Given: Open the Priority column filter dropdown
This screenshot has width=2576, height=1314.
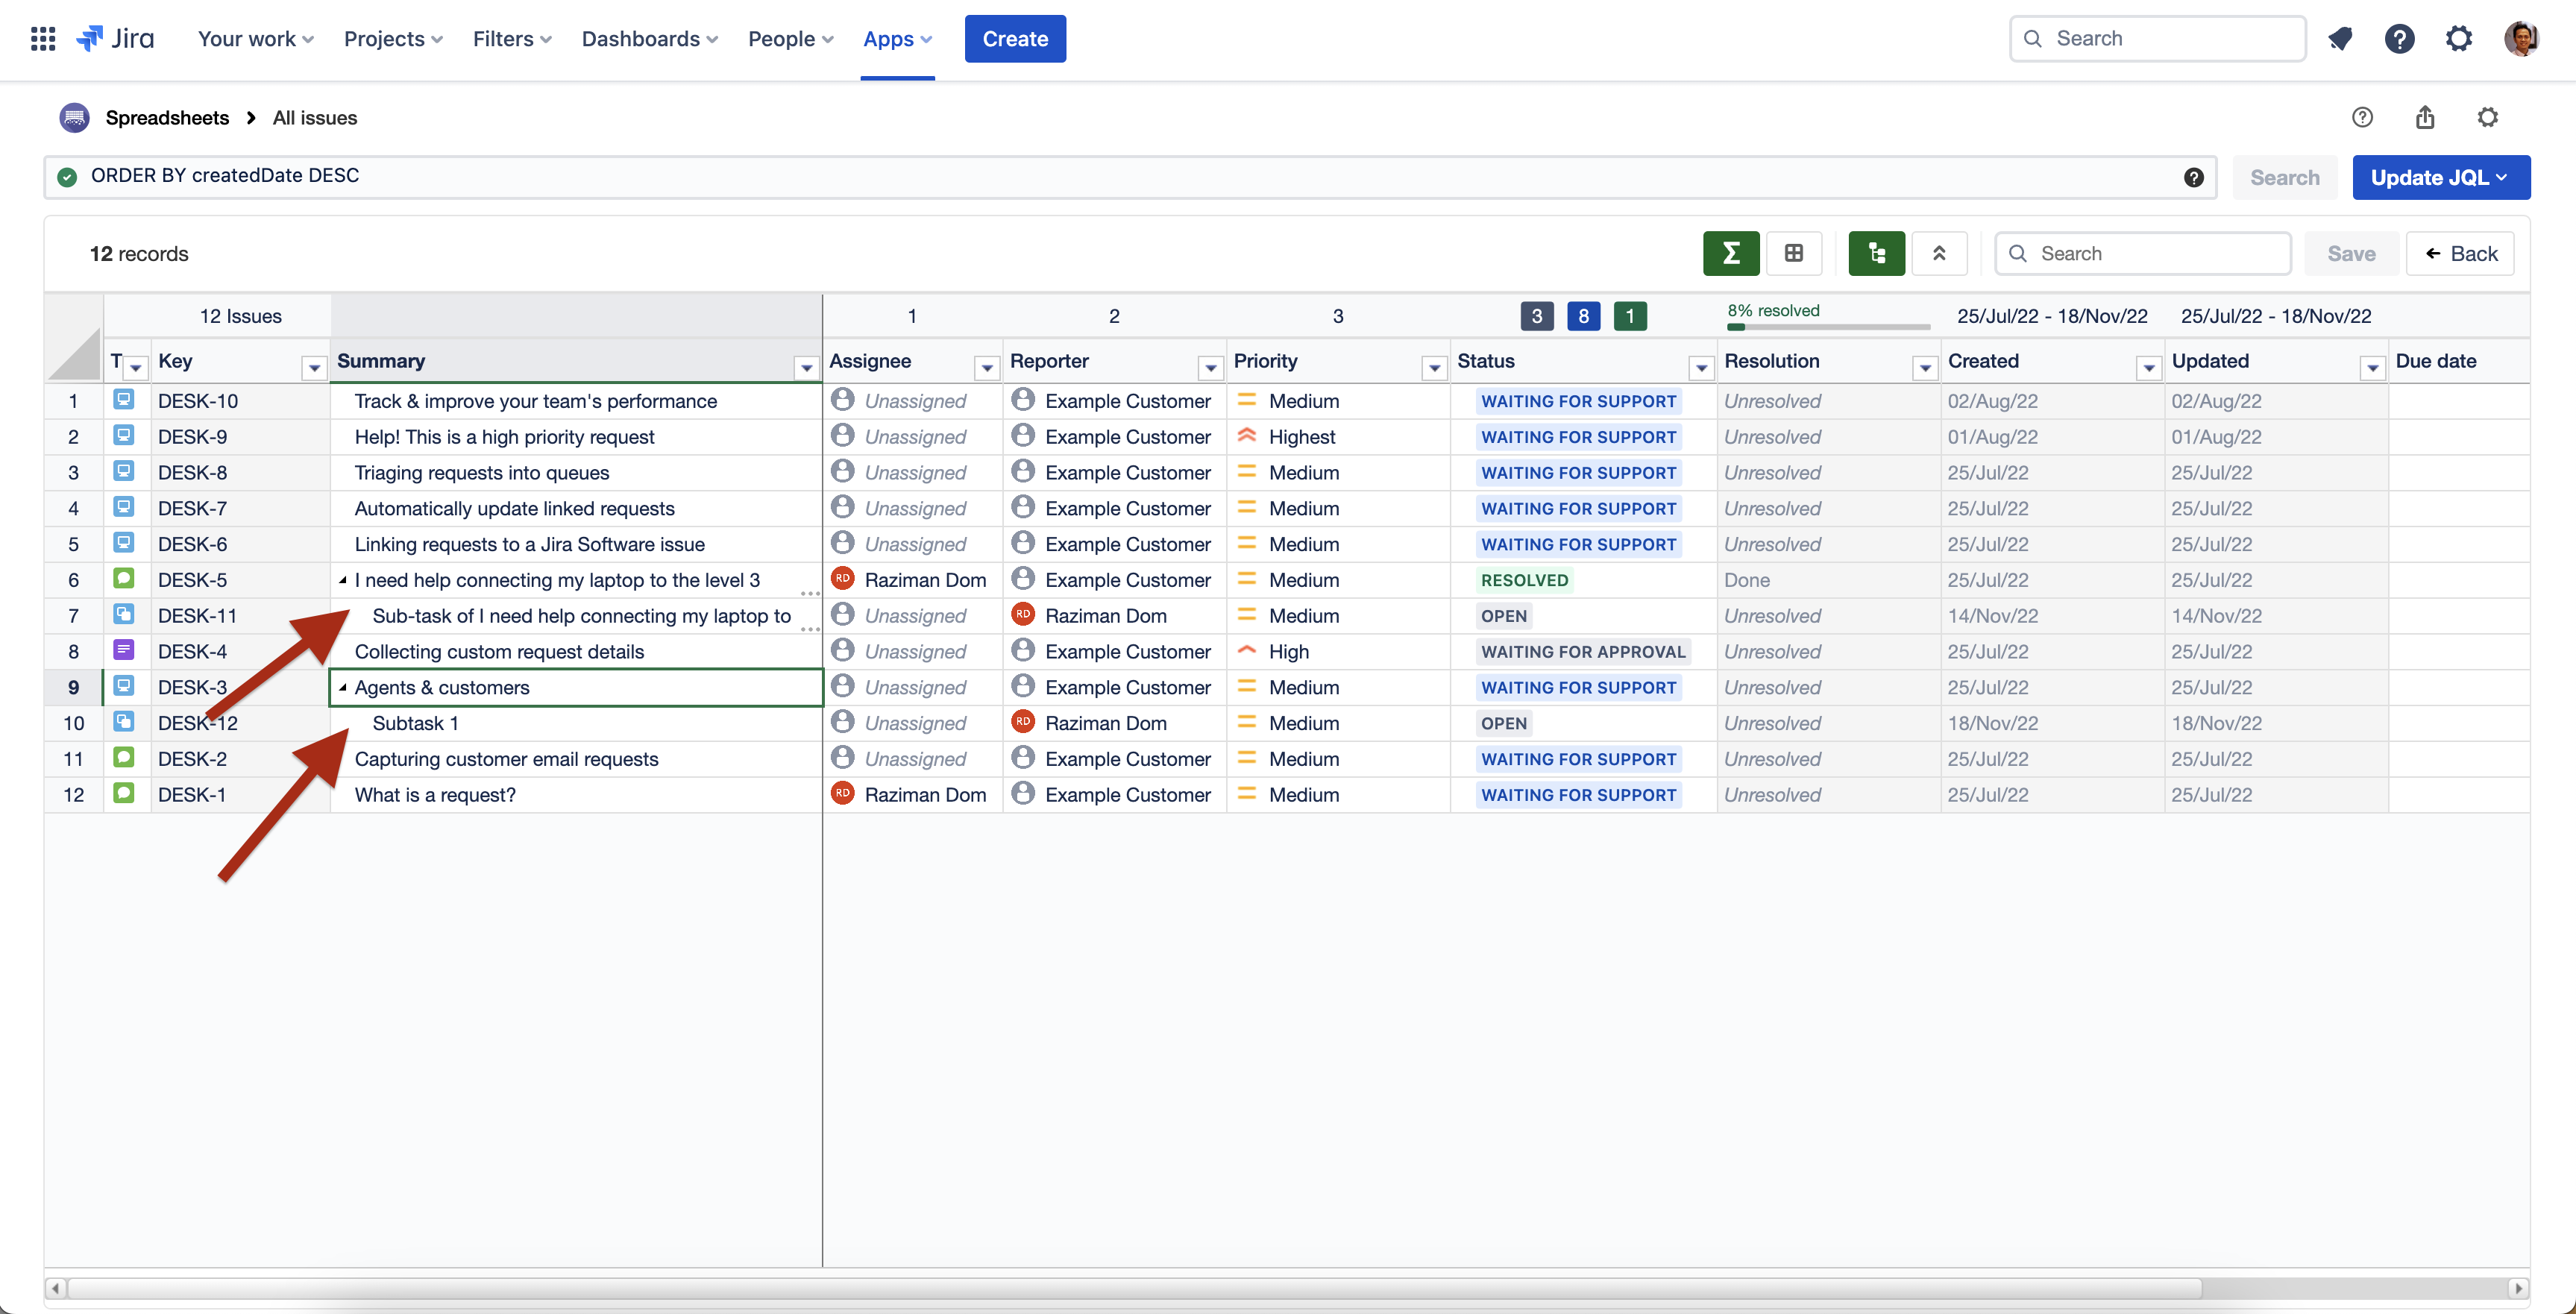Looking at the screenshot, I should (1434, 366).
